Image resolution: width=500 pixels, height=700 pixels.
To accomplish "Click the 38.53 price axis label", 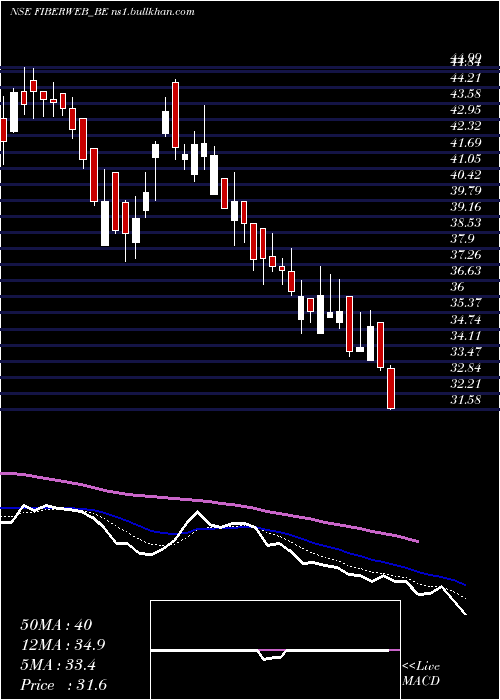I will point(465,223).
